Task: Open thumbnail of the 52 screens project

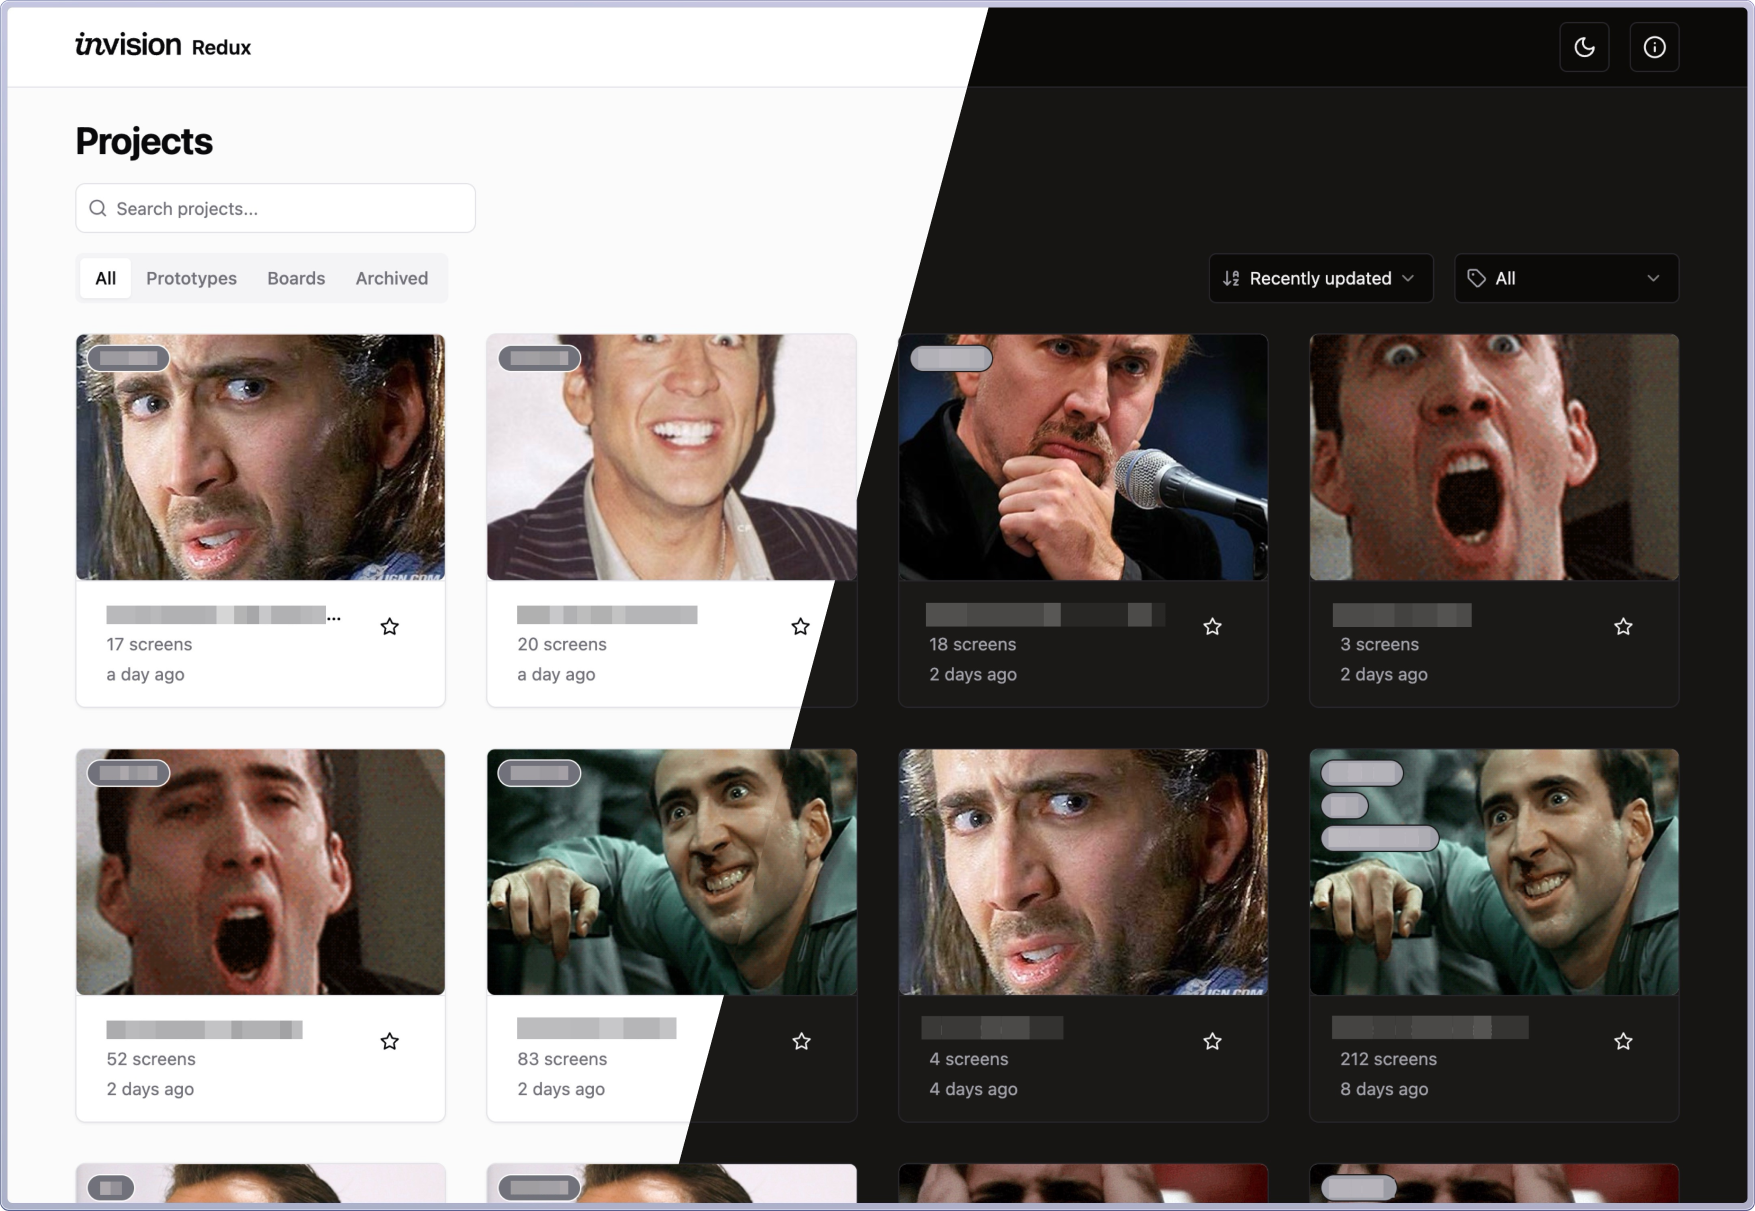Action: [x=260, y=872]
